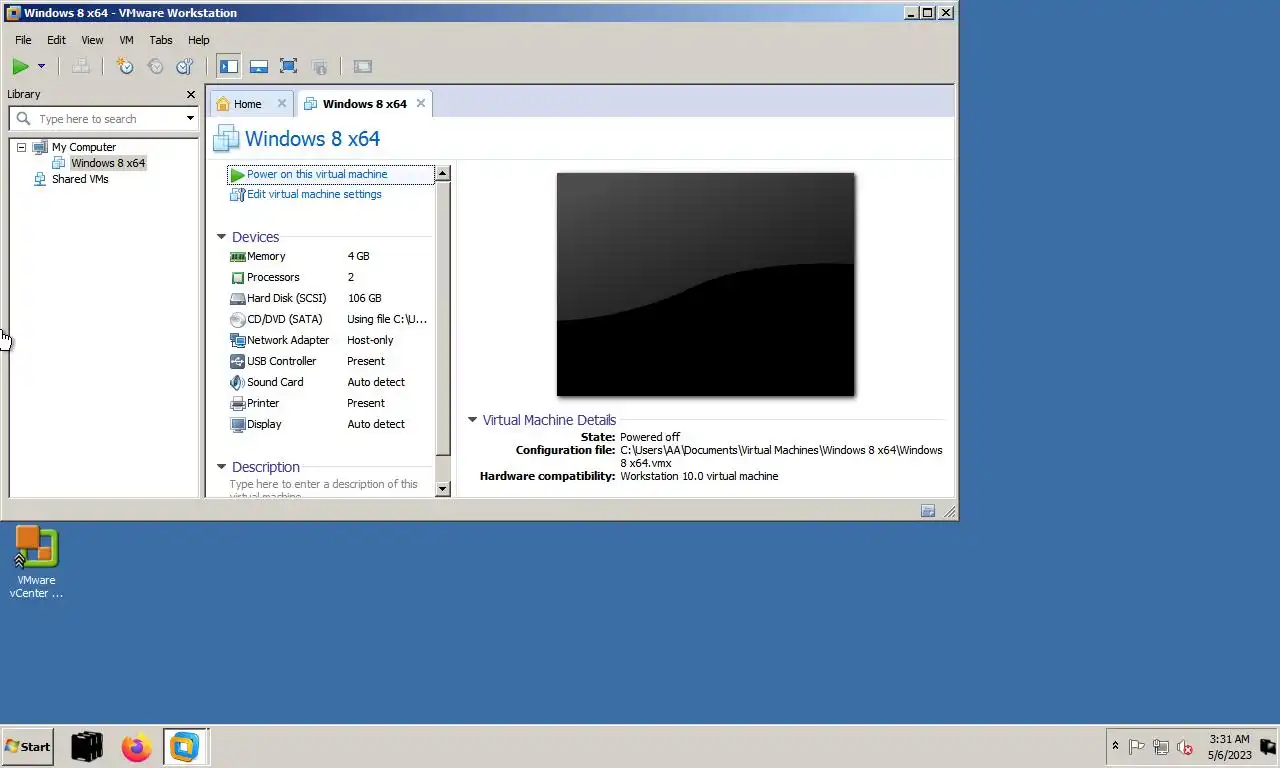
Task: Open the VMware vCenter desktop shortcut
Action: [x=36, y=562]
